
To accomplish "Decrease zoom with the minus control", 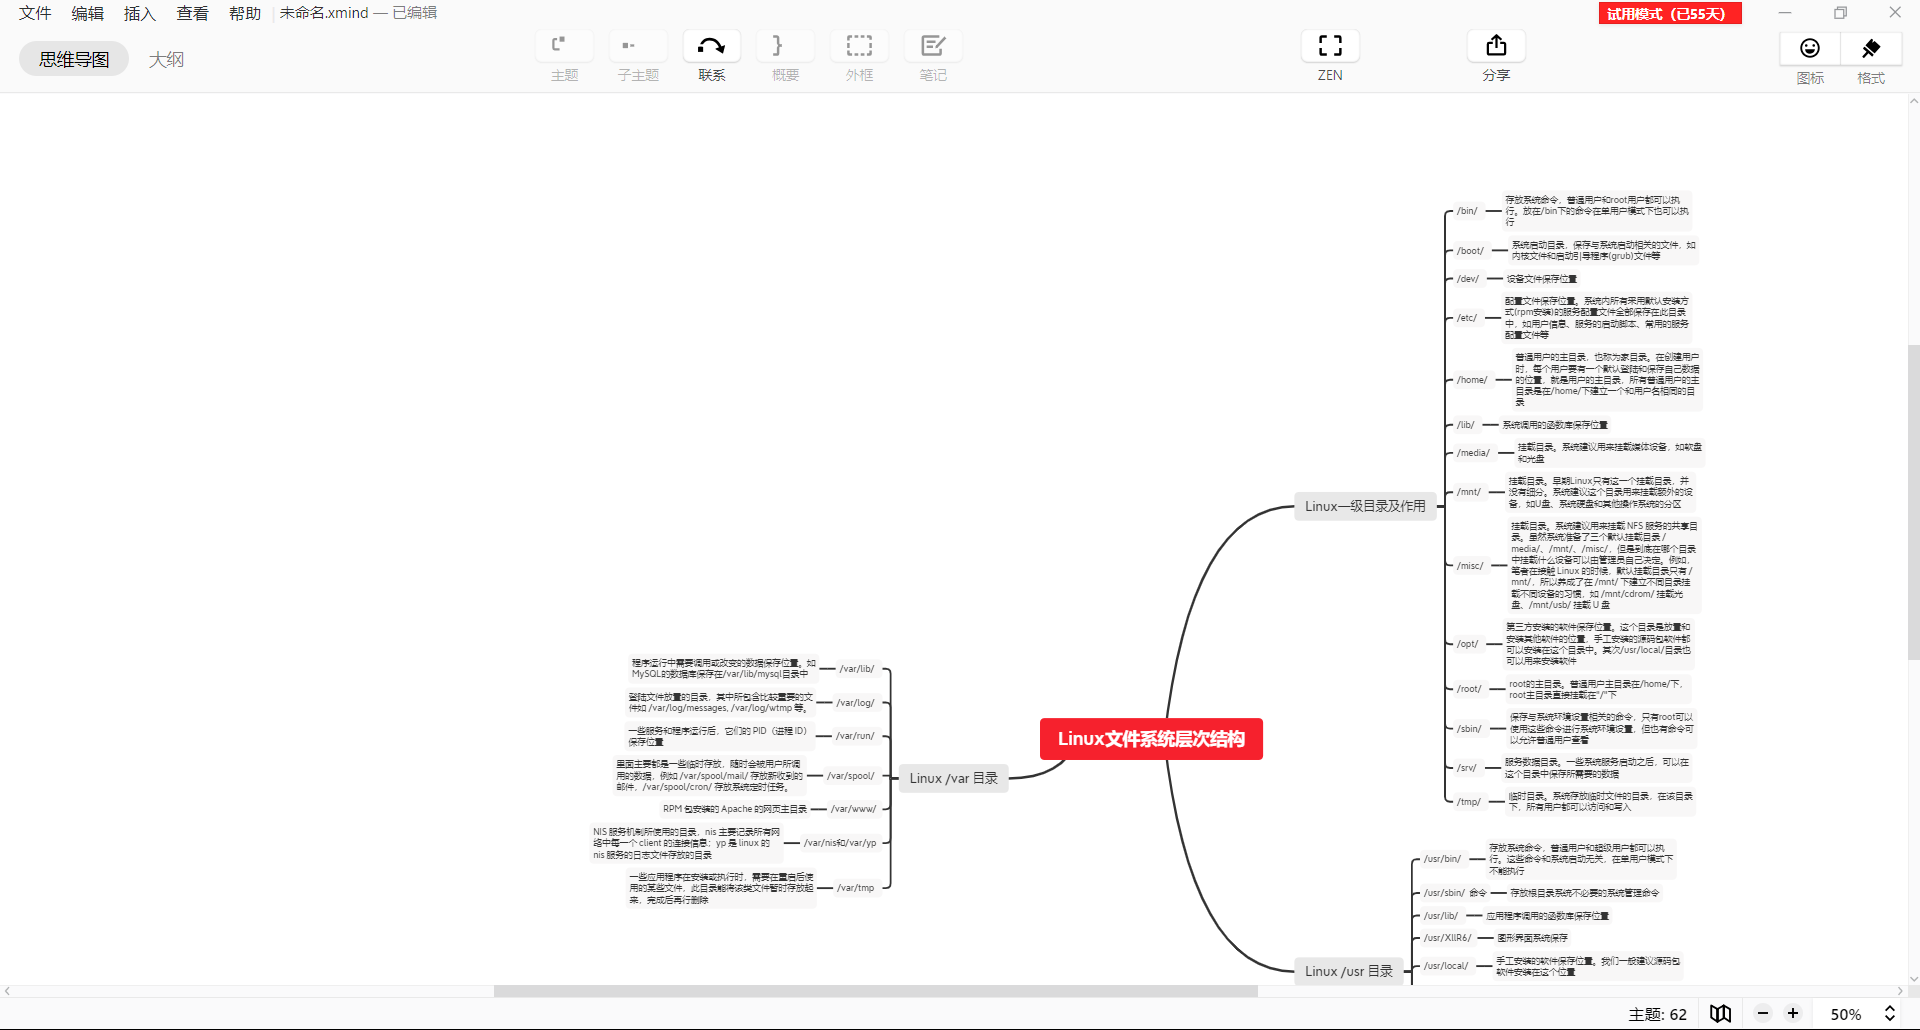I will point(1762,1013).
